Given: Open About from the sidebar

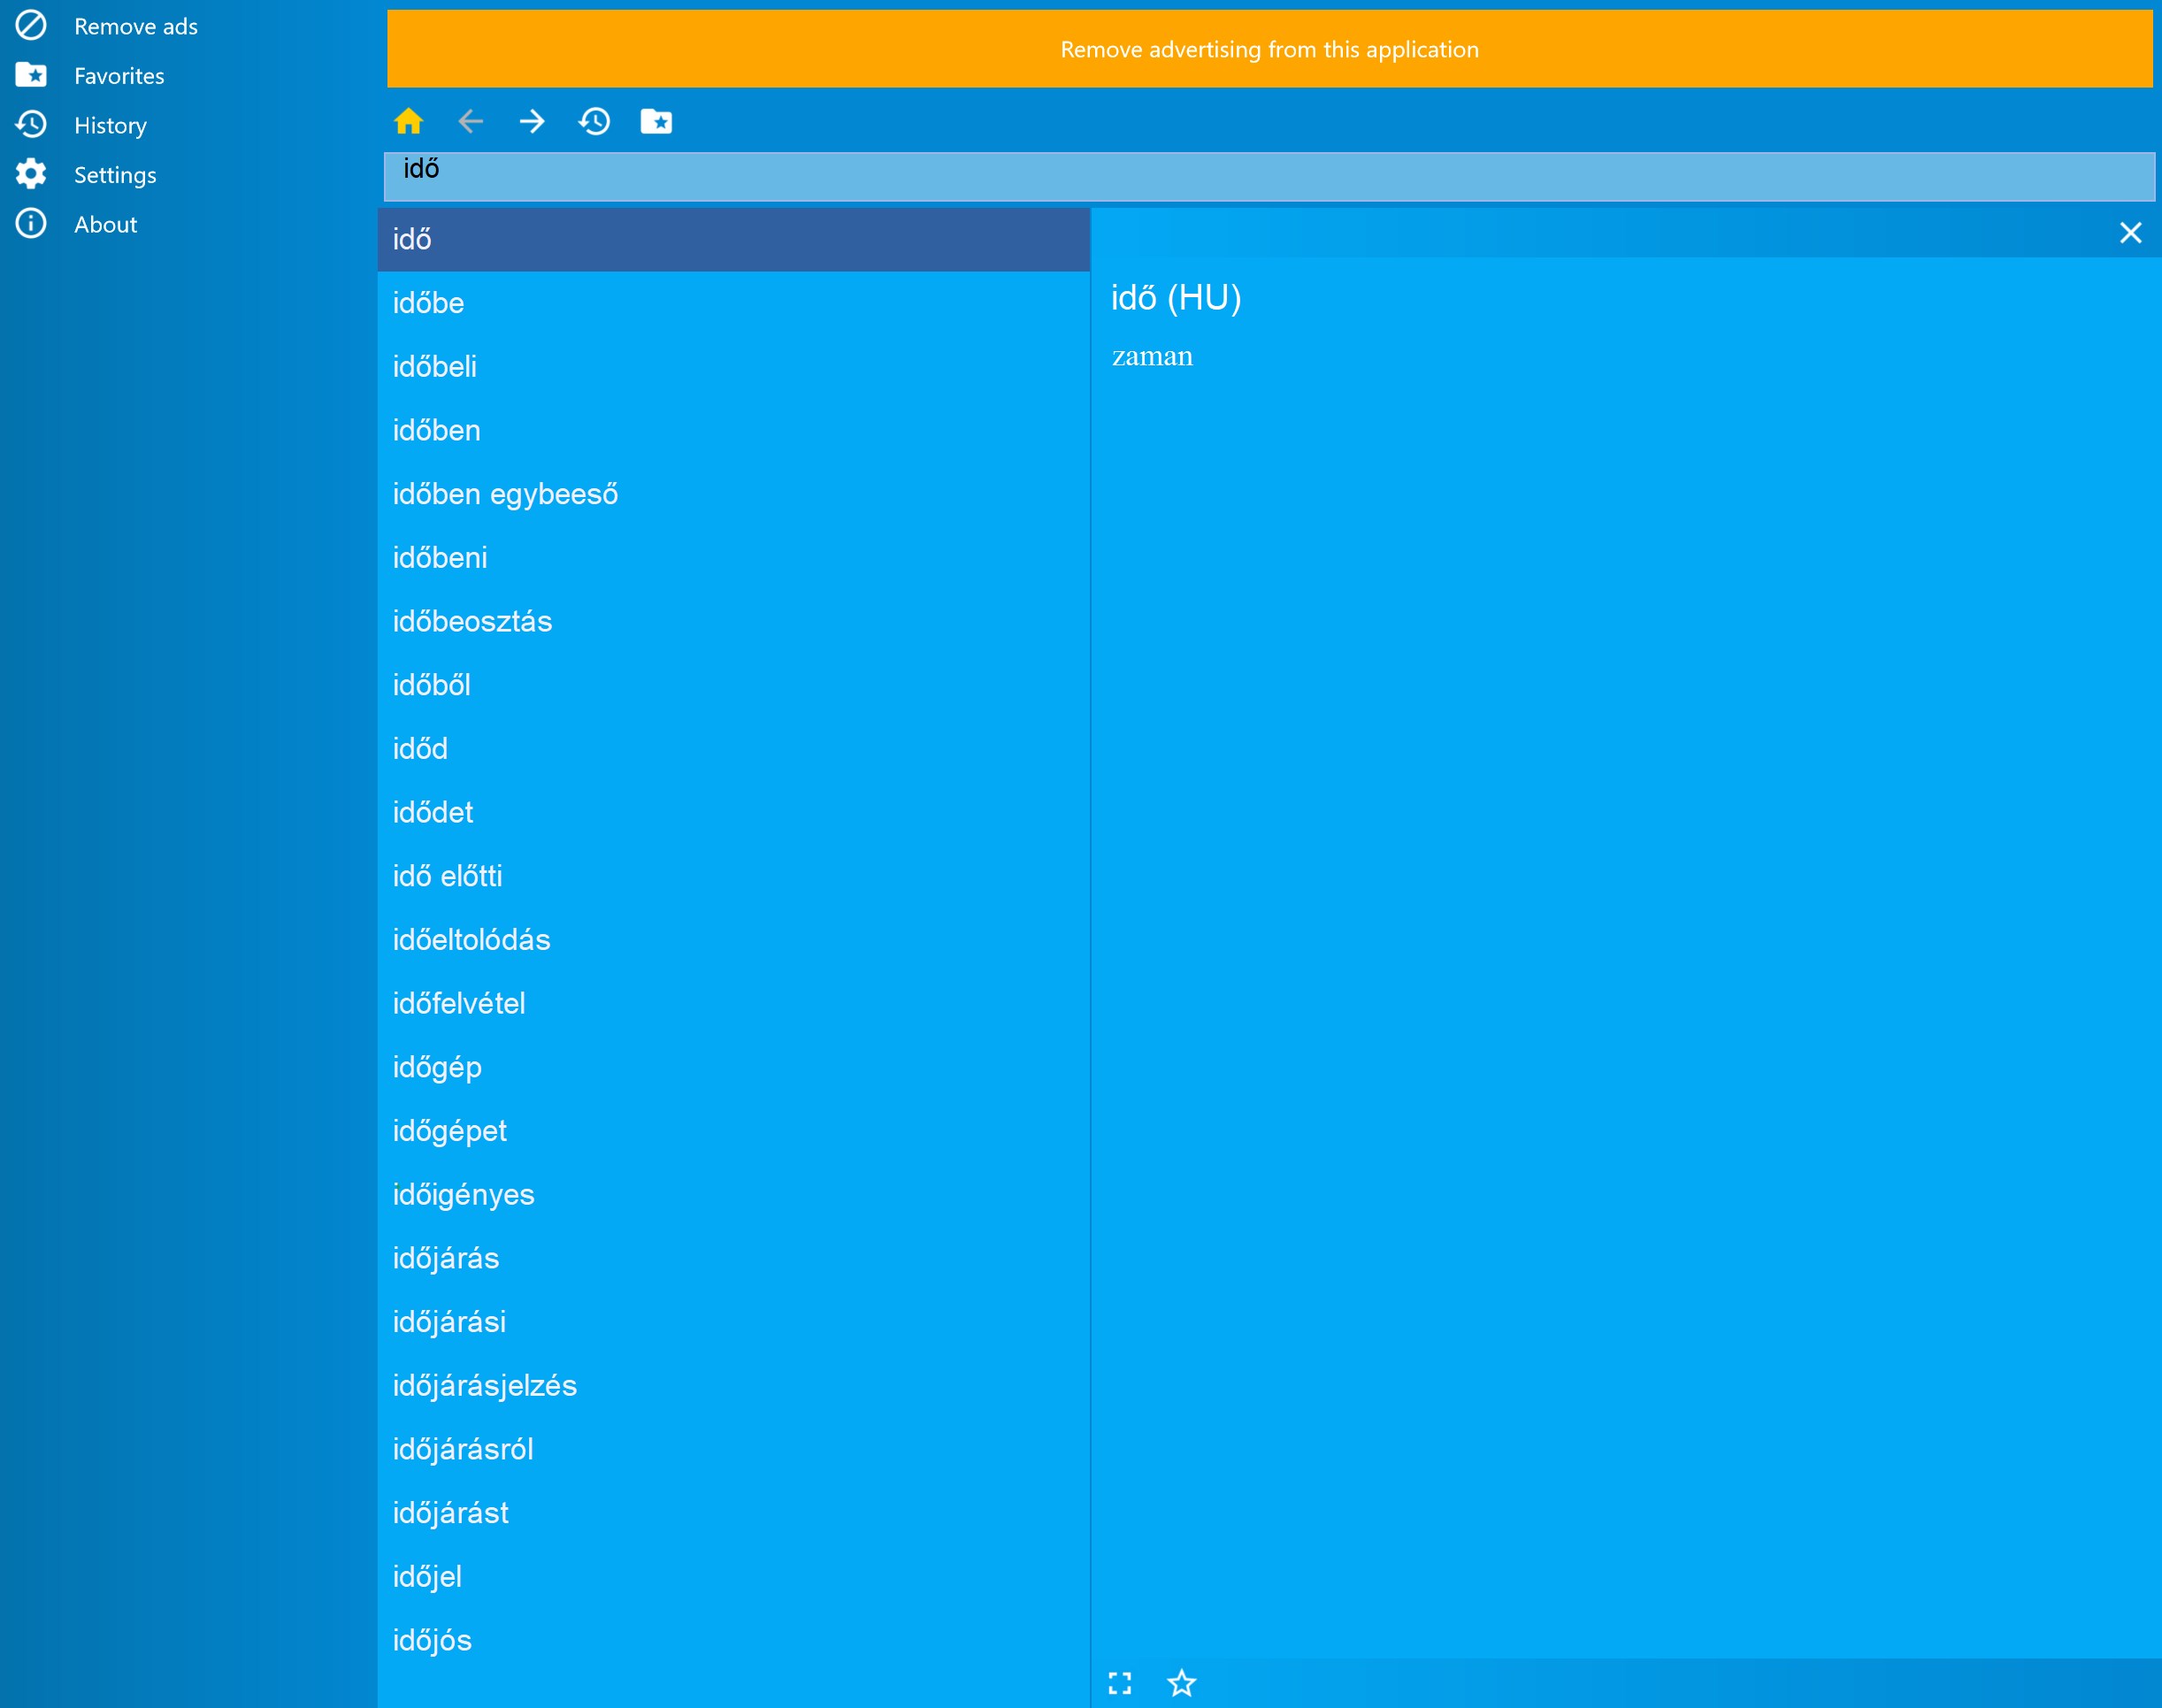Looking at the screenshot, I should [105, 224].
